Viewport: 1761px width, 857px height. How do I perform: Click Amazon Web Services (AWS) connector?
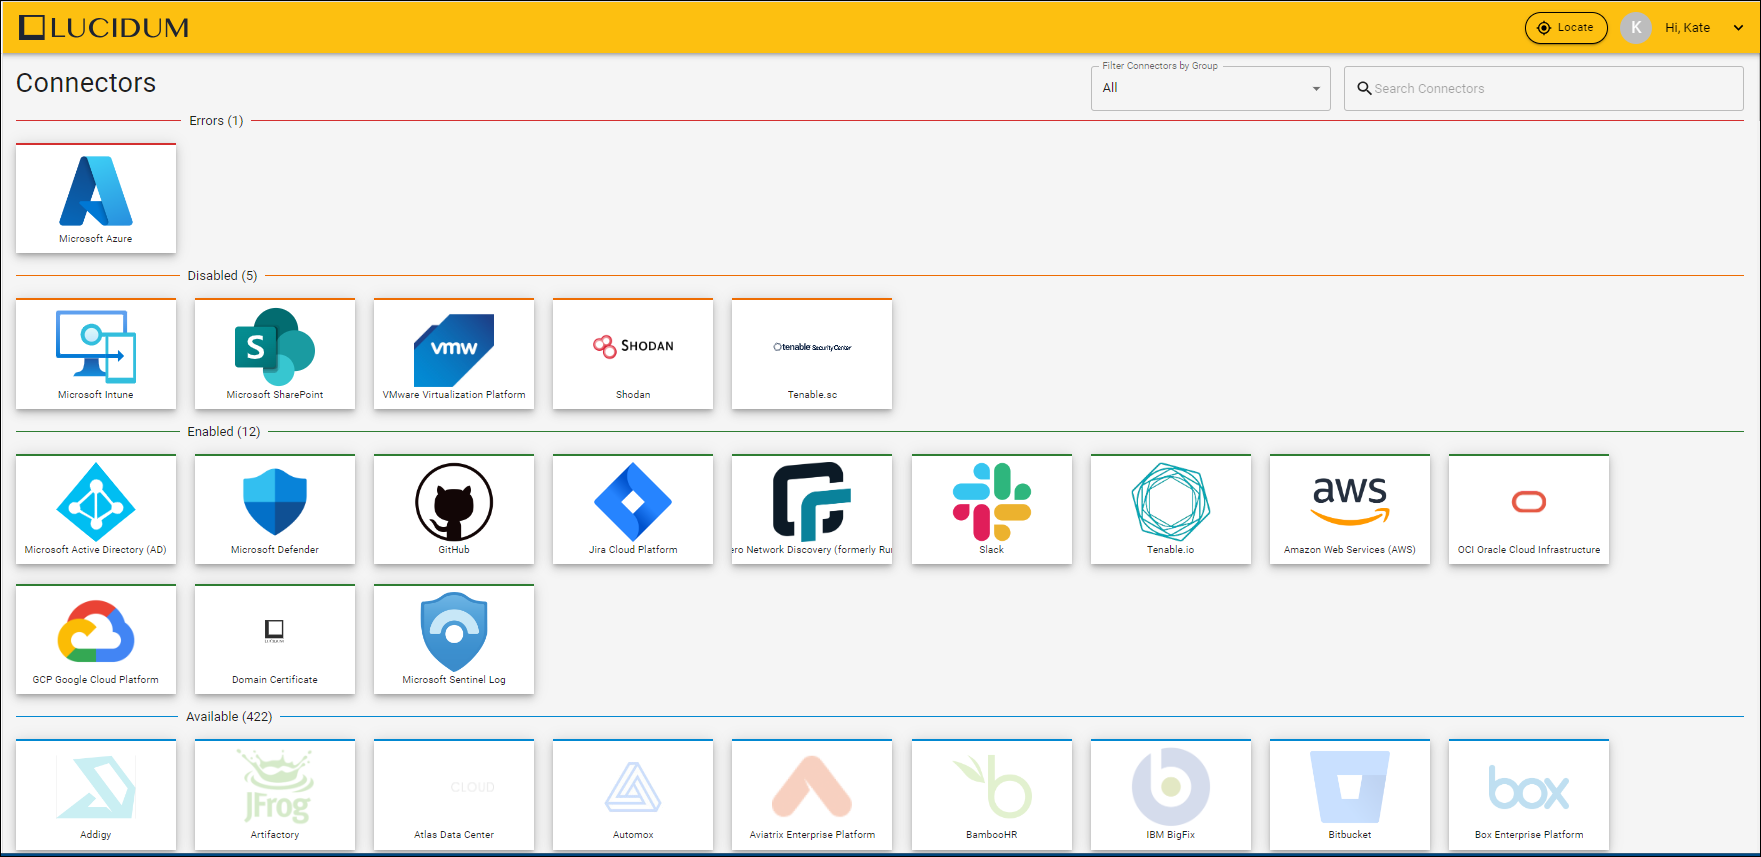point(1350,509)
